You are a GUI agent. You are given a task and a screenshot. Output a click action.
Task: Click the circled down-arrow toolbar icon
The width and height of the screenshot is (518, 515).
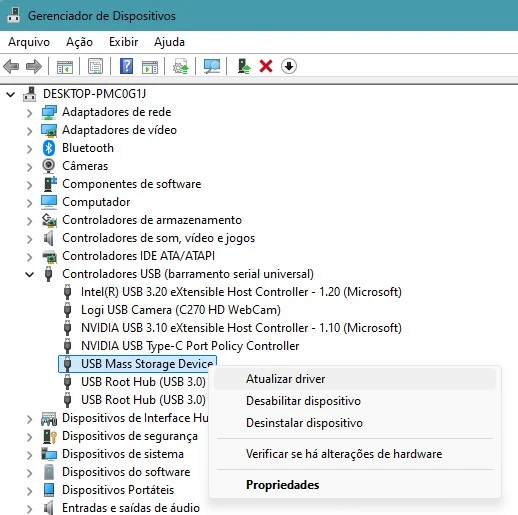289,66
